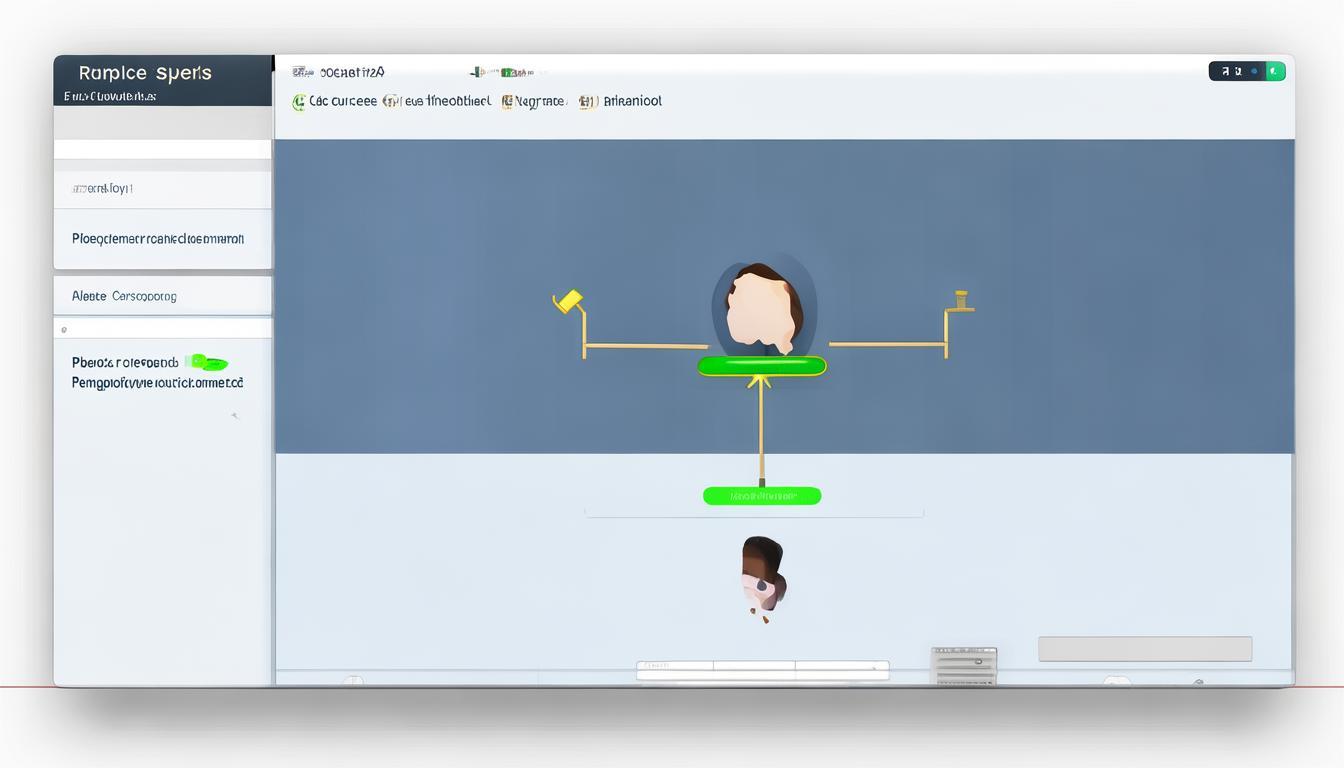Open the "Brikaniool" toolbar tab
Screen dimensions: 1344x768
tap(632, 101)
